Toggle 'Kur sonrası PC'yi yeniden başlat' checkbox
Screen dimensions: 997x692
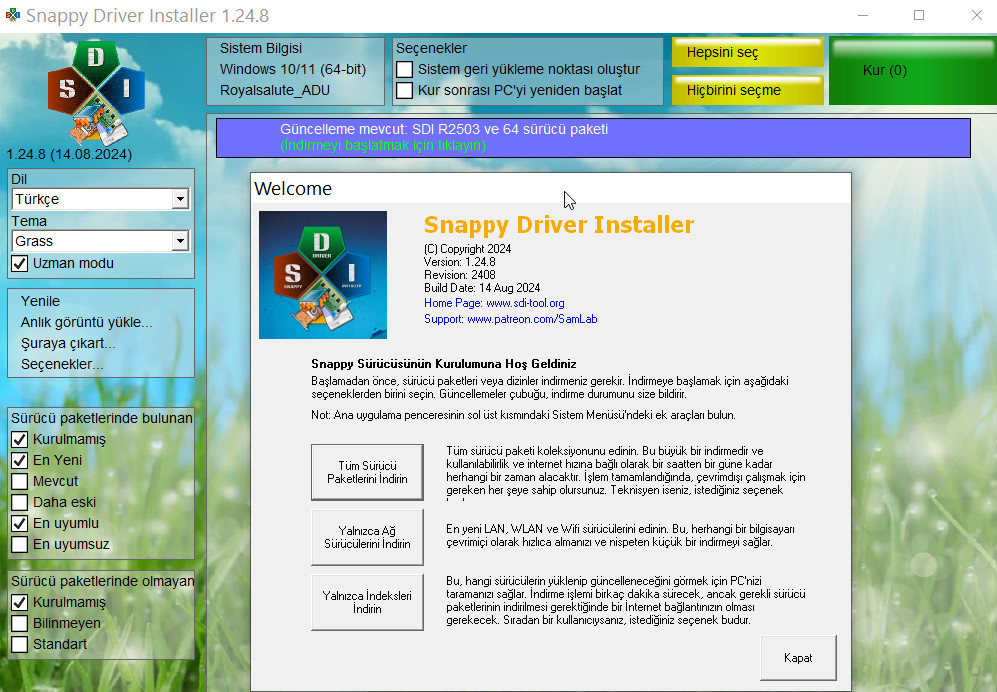[x=404, y=90]
